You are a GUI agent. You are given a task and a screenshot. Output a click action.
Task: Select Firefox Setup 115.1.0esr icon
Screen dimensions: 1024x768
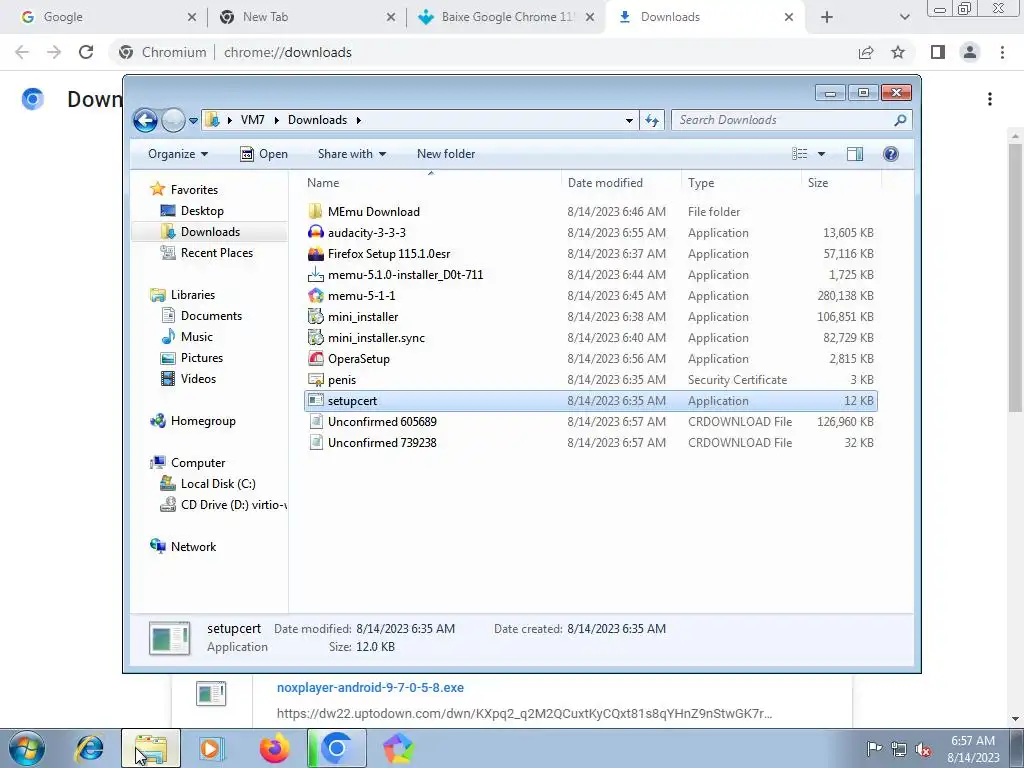(315, 253)
